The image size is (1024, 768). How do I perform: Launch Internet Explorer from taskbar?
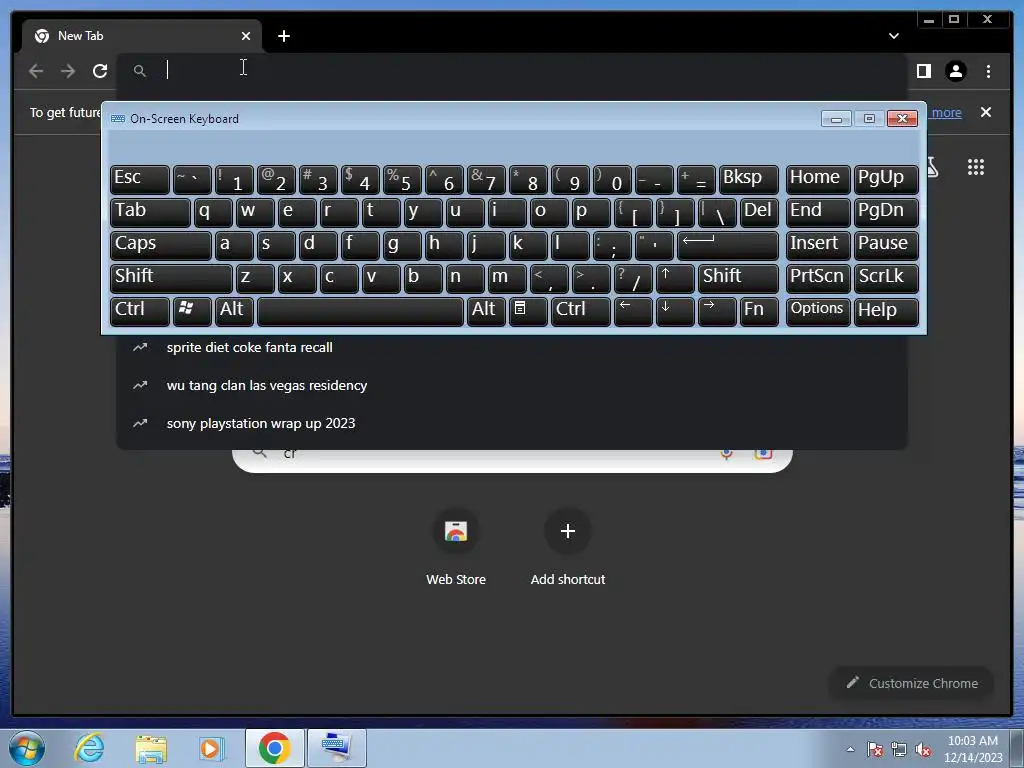(x=89, y=748)
